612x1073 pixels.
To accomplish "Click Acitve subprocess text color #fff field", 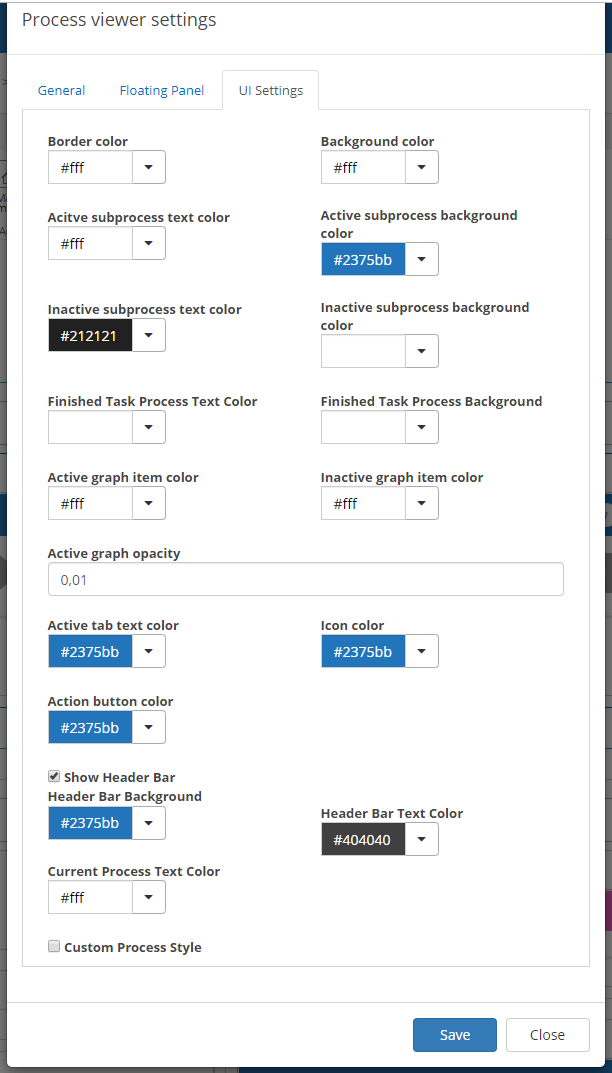I will click(90, 243).
